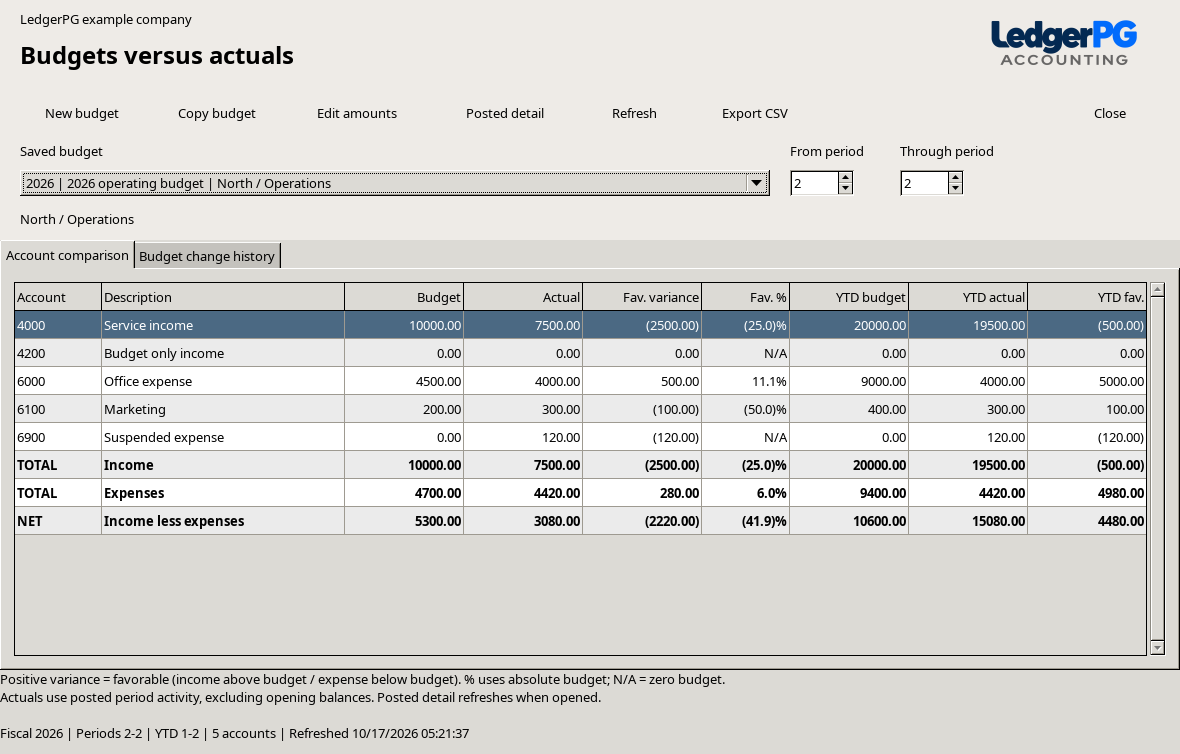This screenshot has width=1180, height=754.
Task: Click Office expense actual value 4000.00
Action: pyautogui.click(x=523, y=381)
